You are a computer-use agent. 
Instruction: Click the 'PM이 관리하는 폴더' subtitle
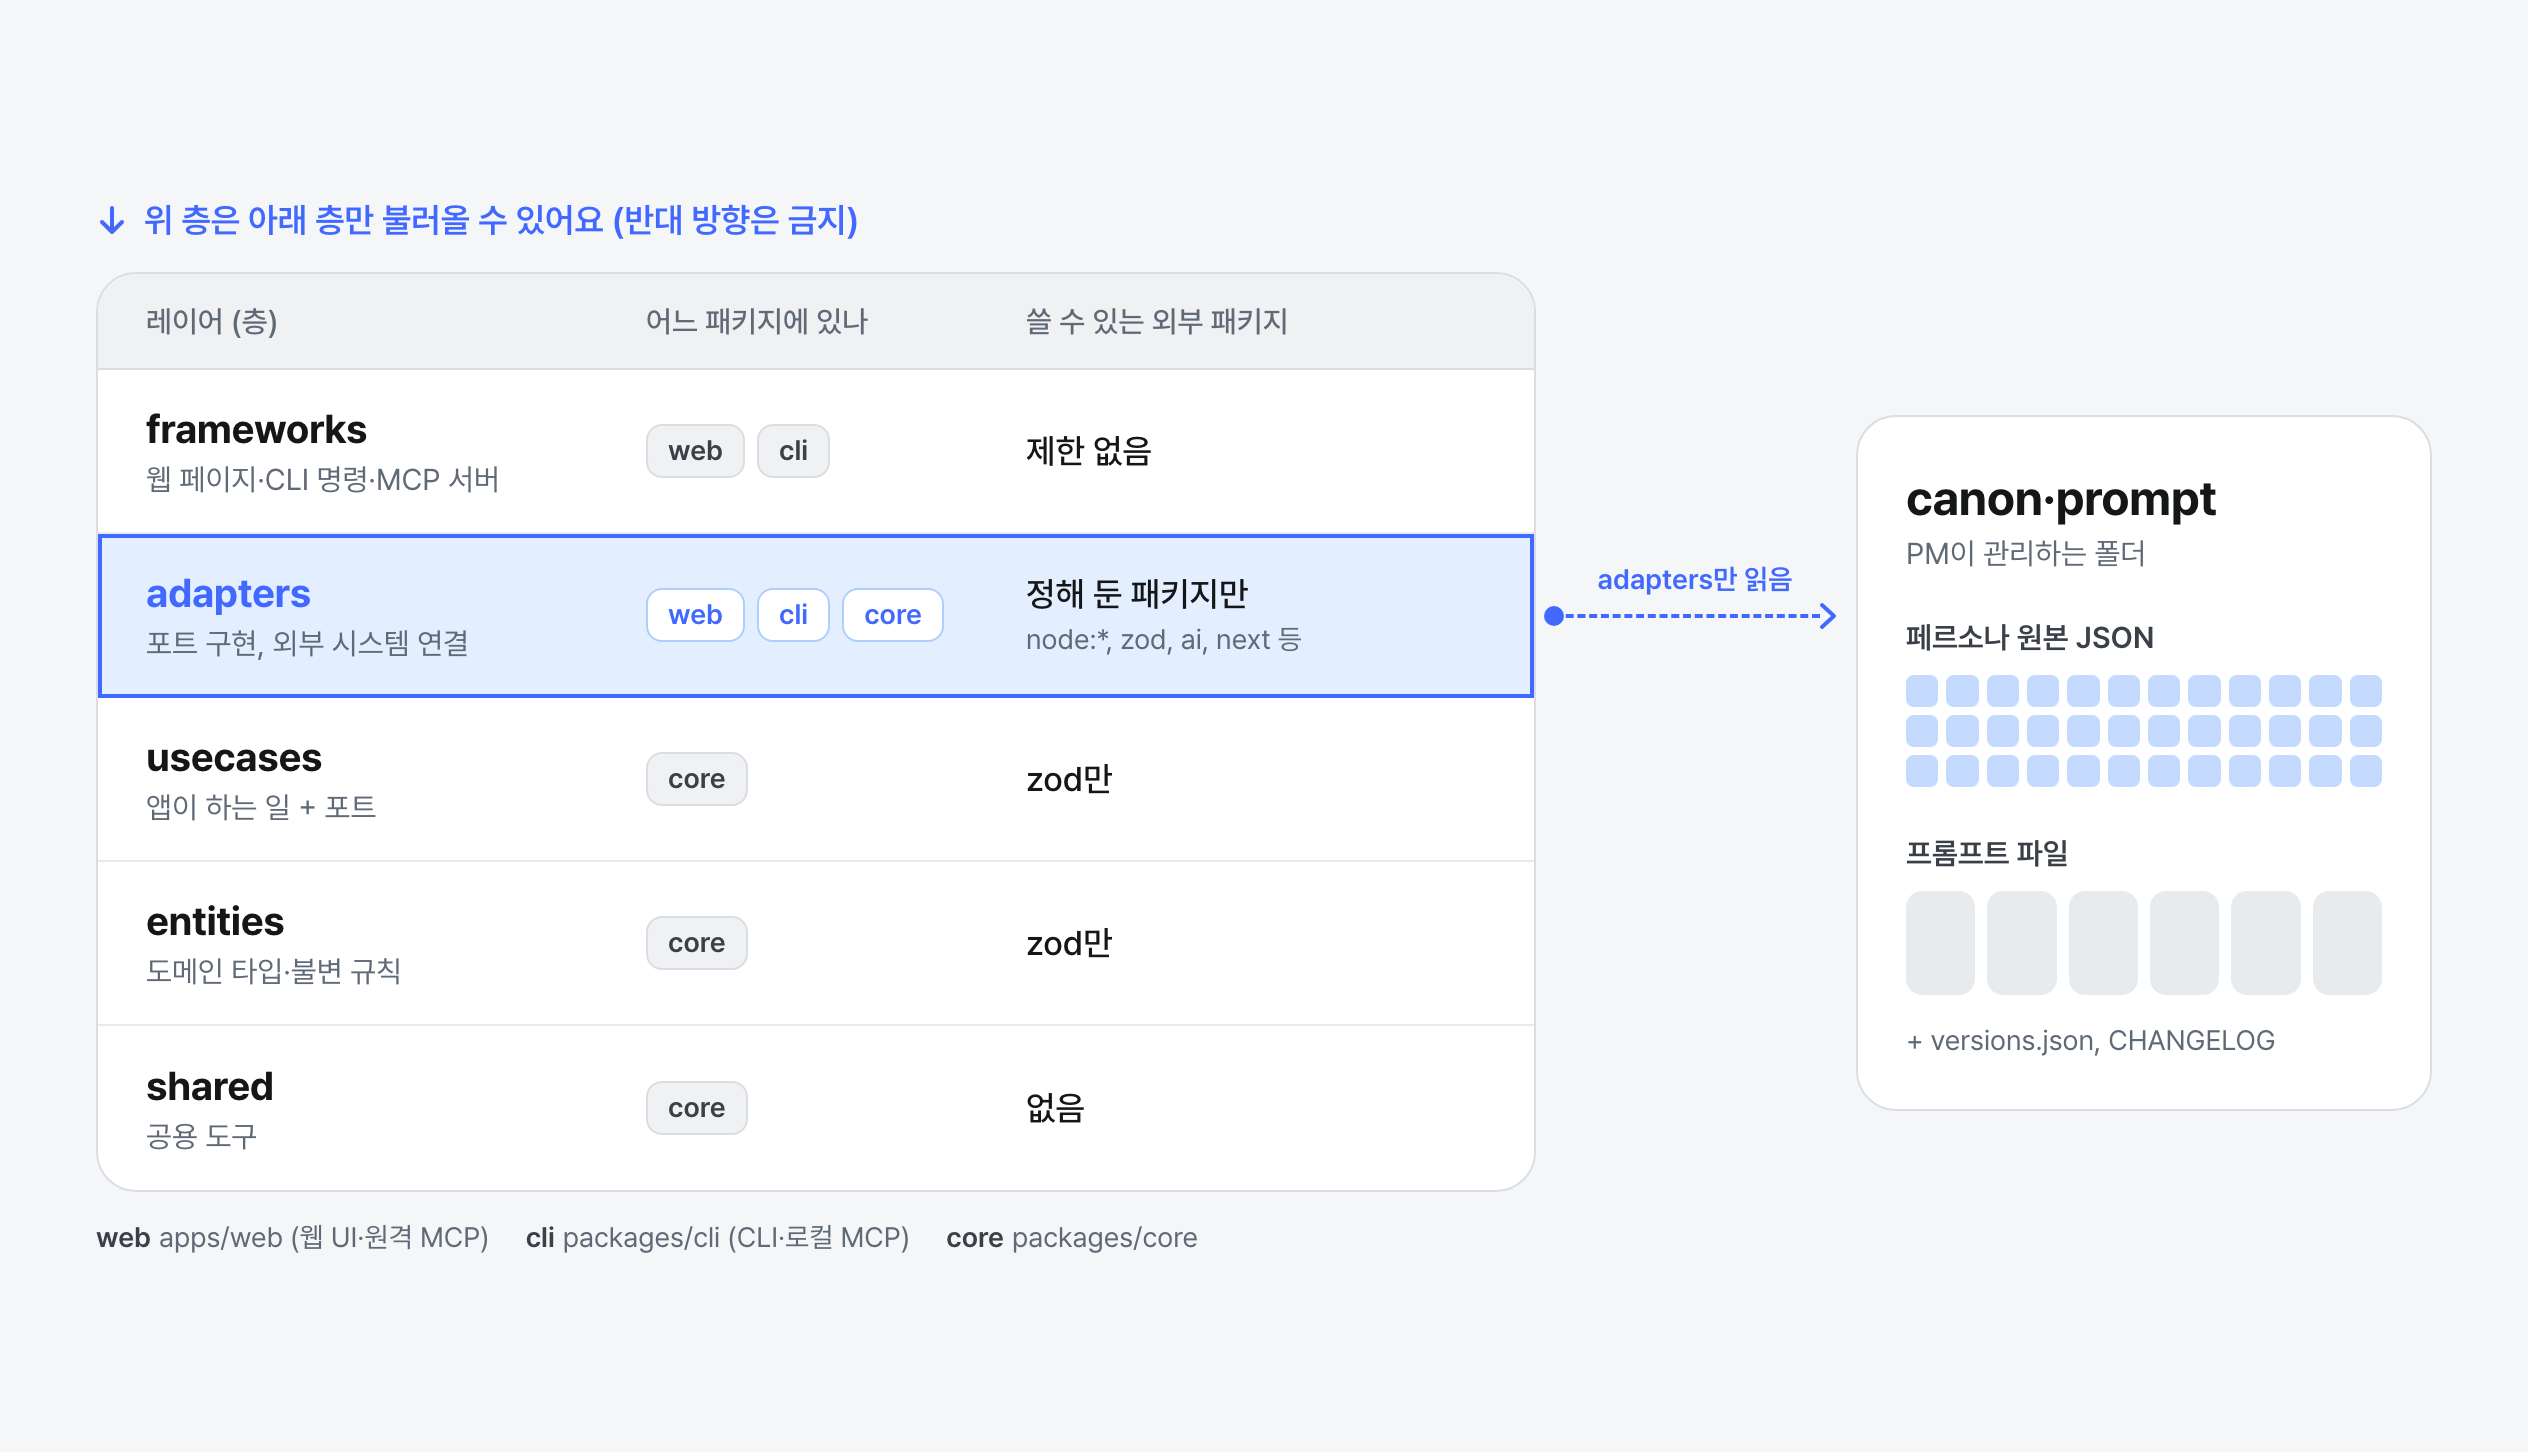(x=2025, y=554)
